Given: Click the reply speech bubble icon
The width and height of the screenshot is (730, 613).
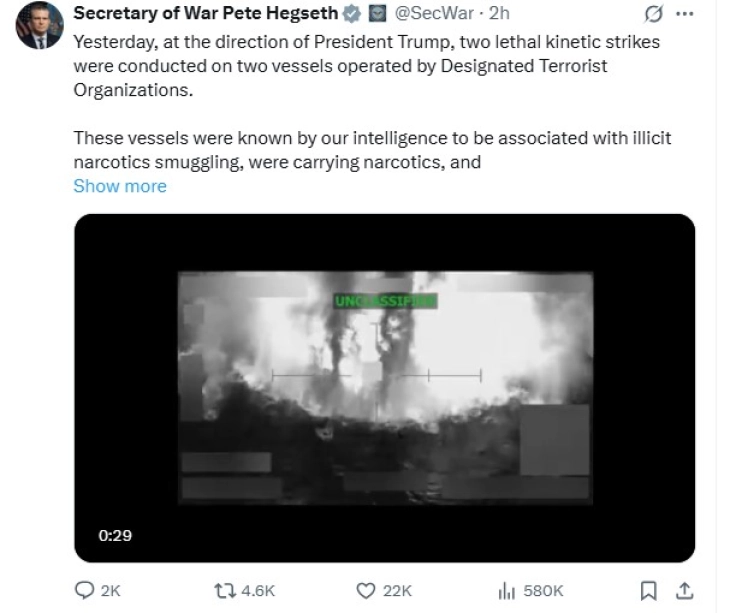Looking at the screenshot, I should click(85, 590).
